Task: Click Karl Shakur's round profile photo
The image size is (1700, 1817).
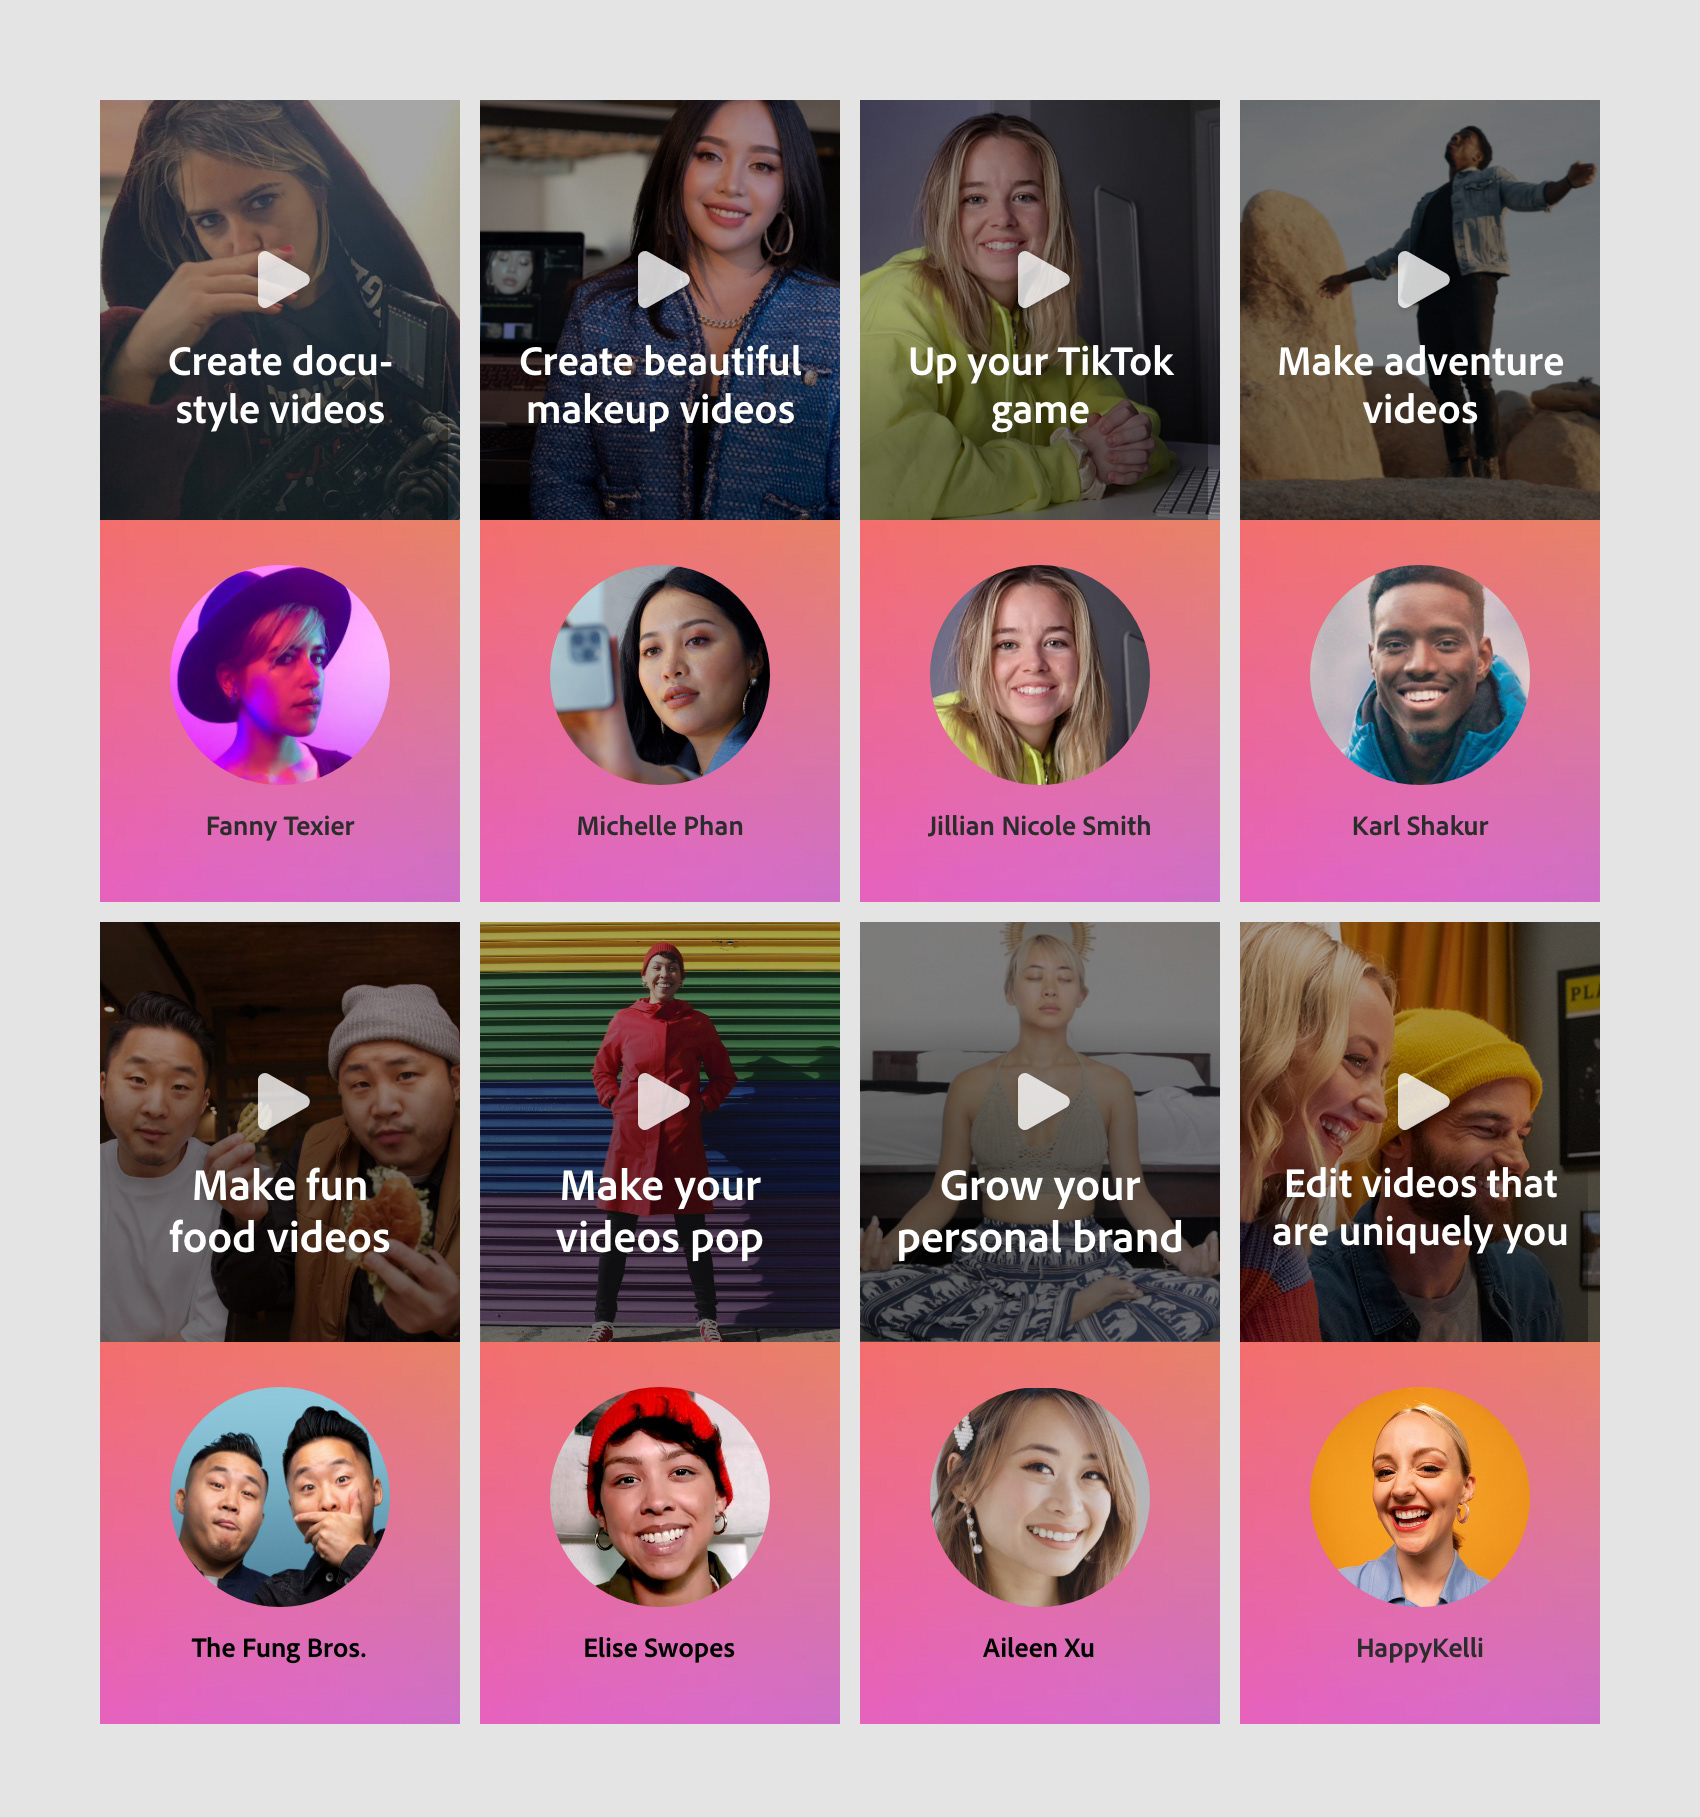Action: click(x=1420, y=675)
